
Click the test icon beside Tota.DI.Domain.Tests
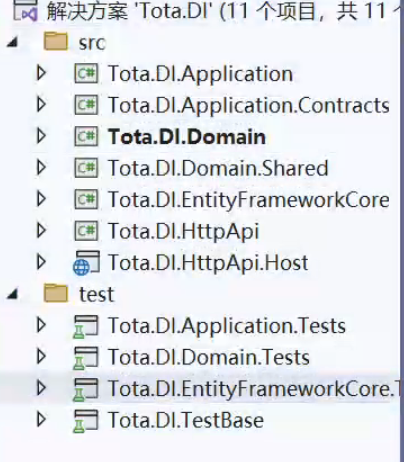pos(86,358)
